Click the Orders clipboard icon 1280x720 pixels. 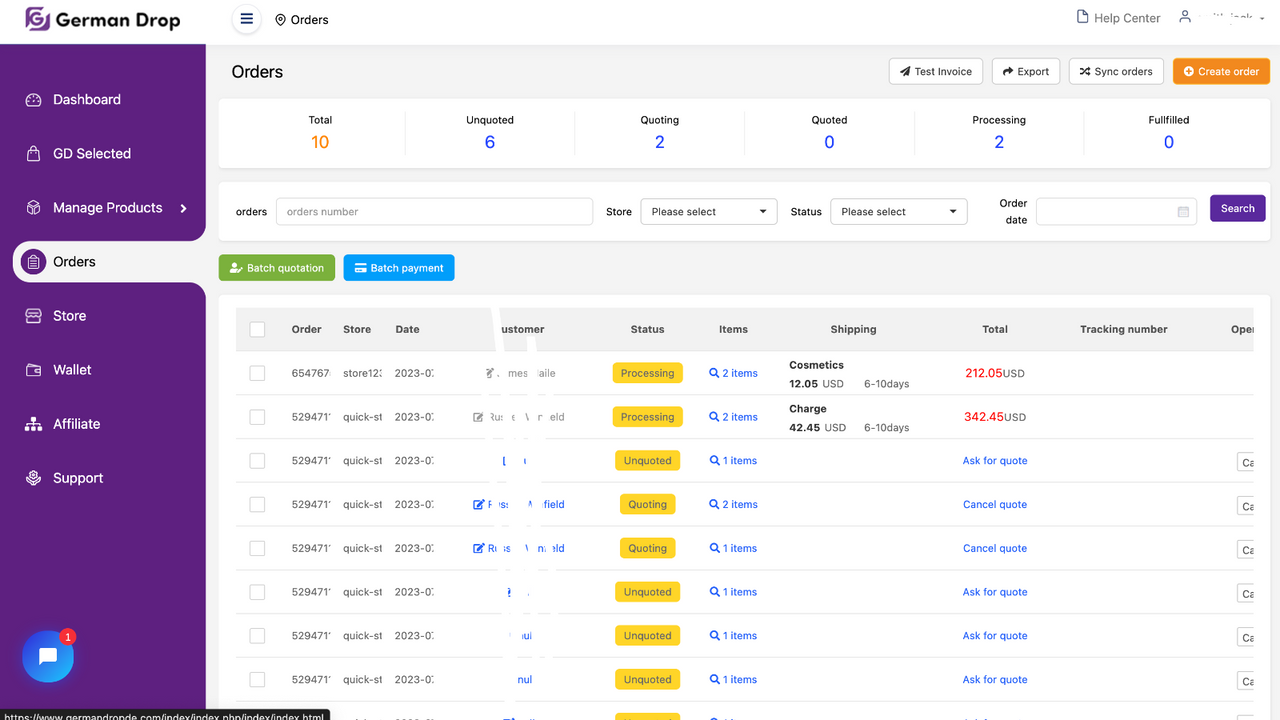(33, 262)
